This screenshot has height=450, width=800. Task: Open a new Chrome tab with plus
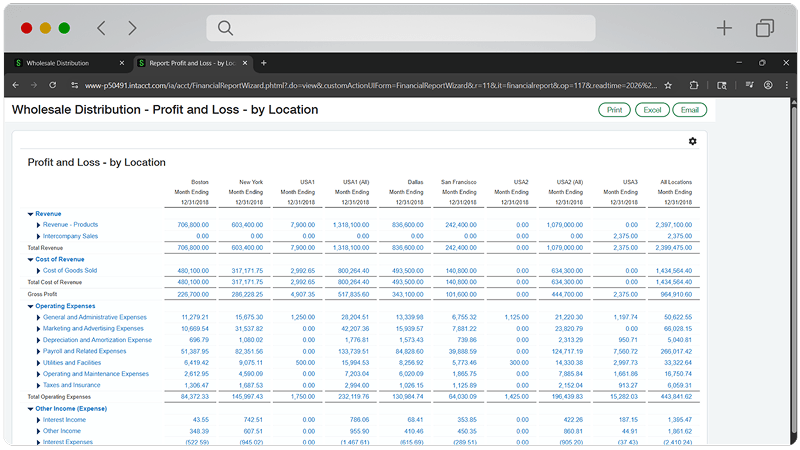click(x=264, y=63)
